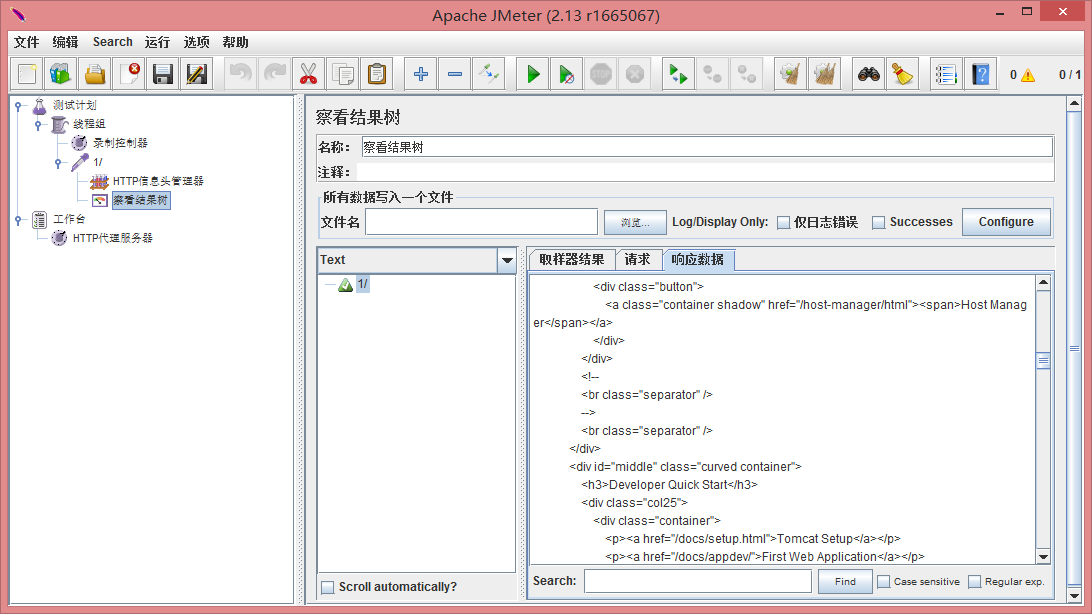Click the 名称 name input field

[707, 147]
